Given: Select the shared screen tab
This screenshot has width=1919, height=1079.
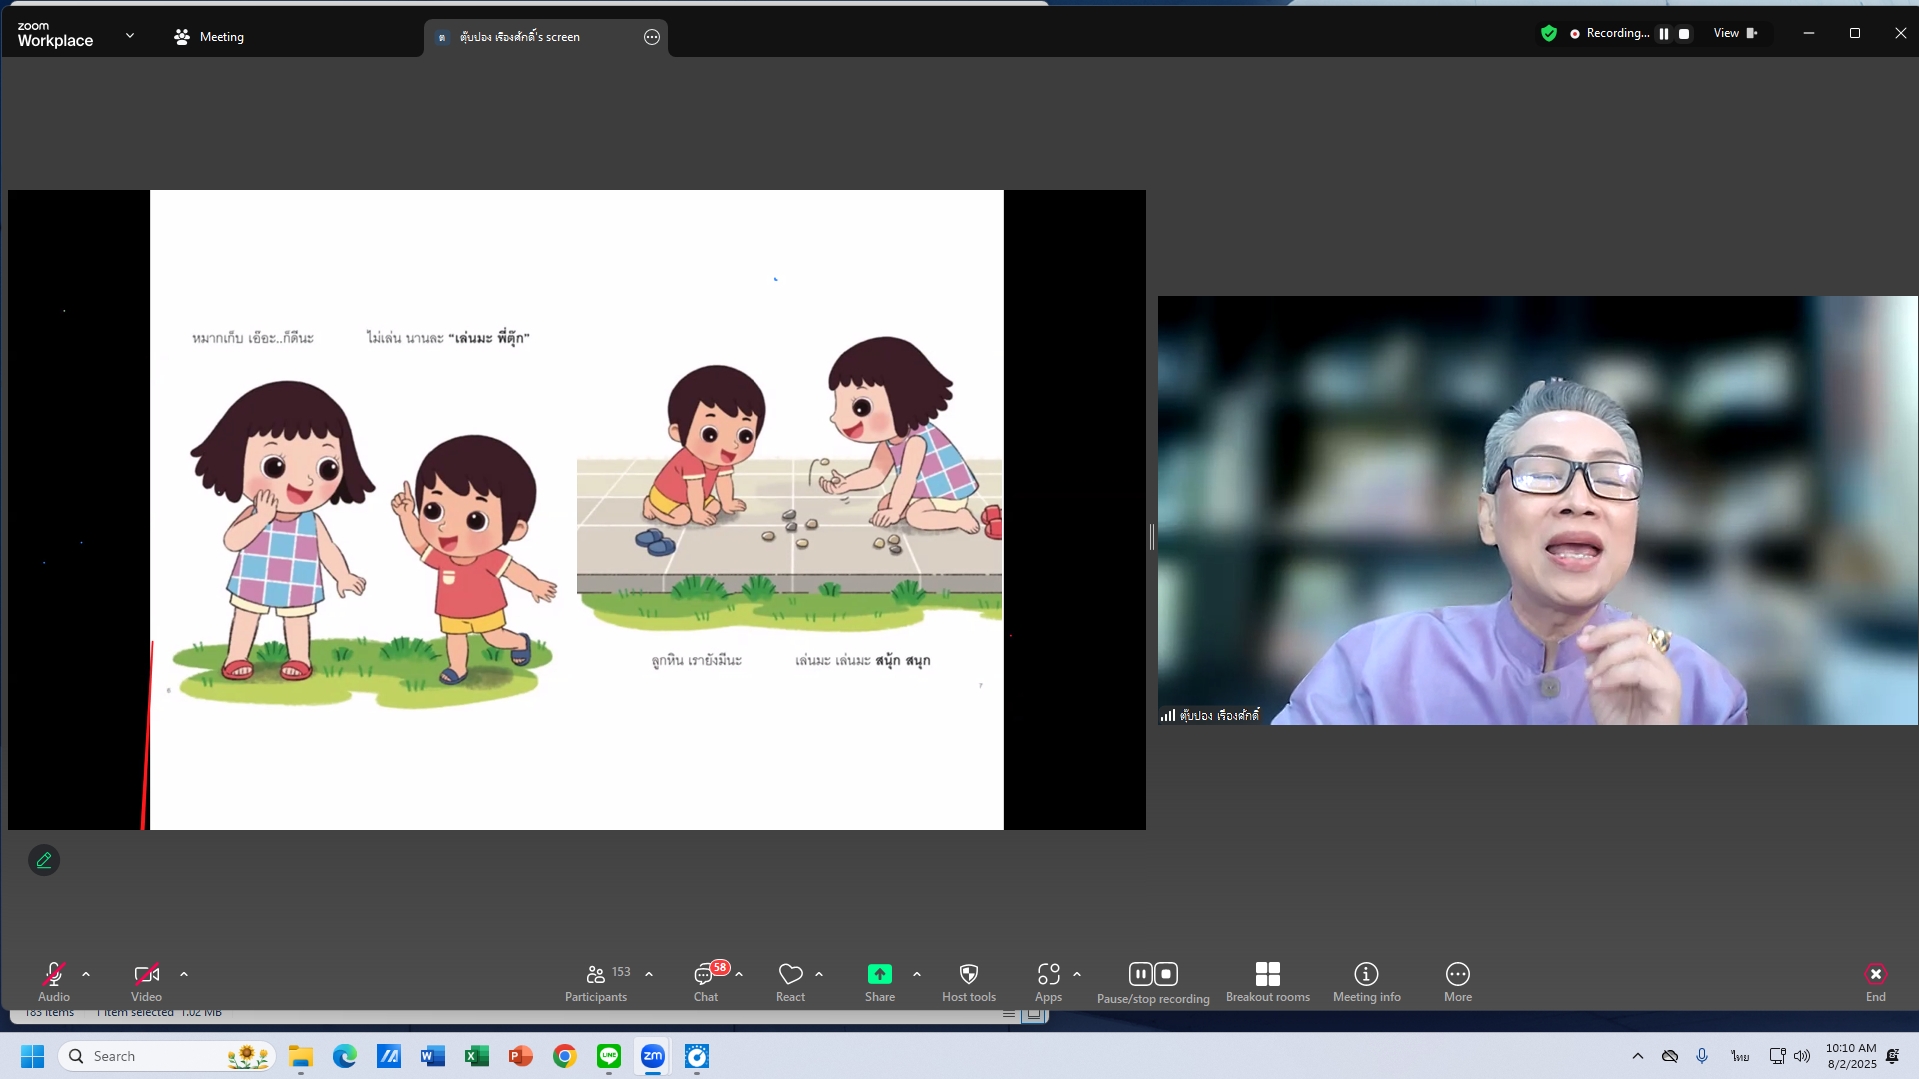Looking at the screenshot, I should 520,37.
